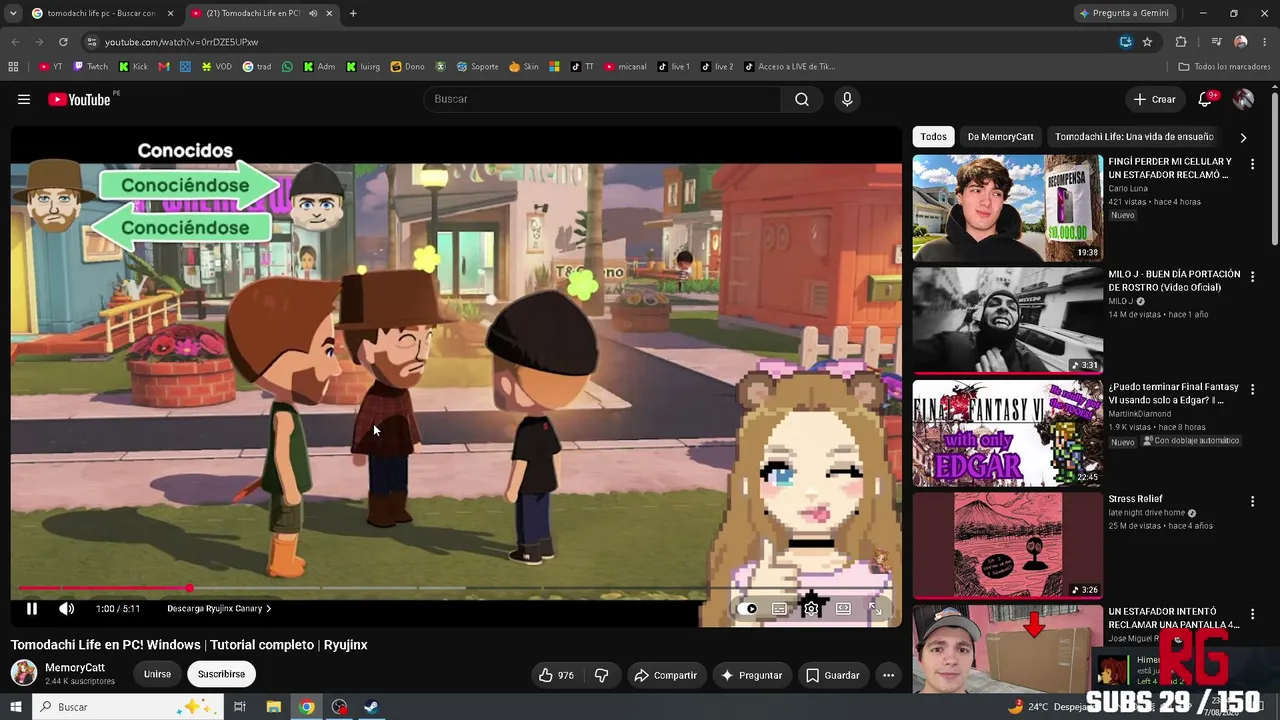Mute the YouTube tab audio icon
Screen dimensions: 1280x720
[x=313, y=13]
